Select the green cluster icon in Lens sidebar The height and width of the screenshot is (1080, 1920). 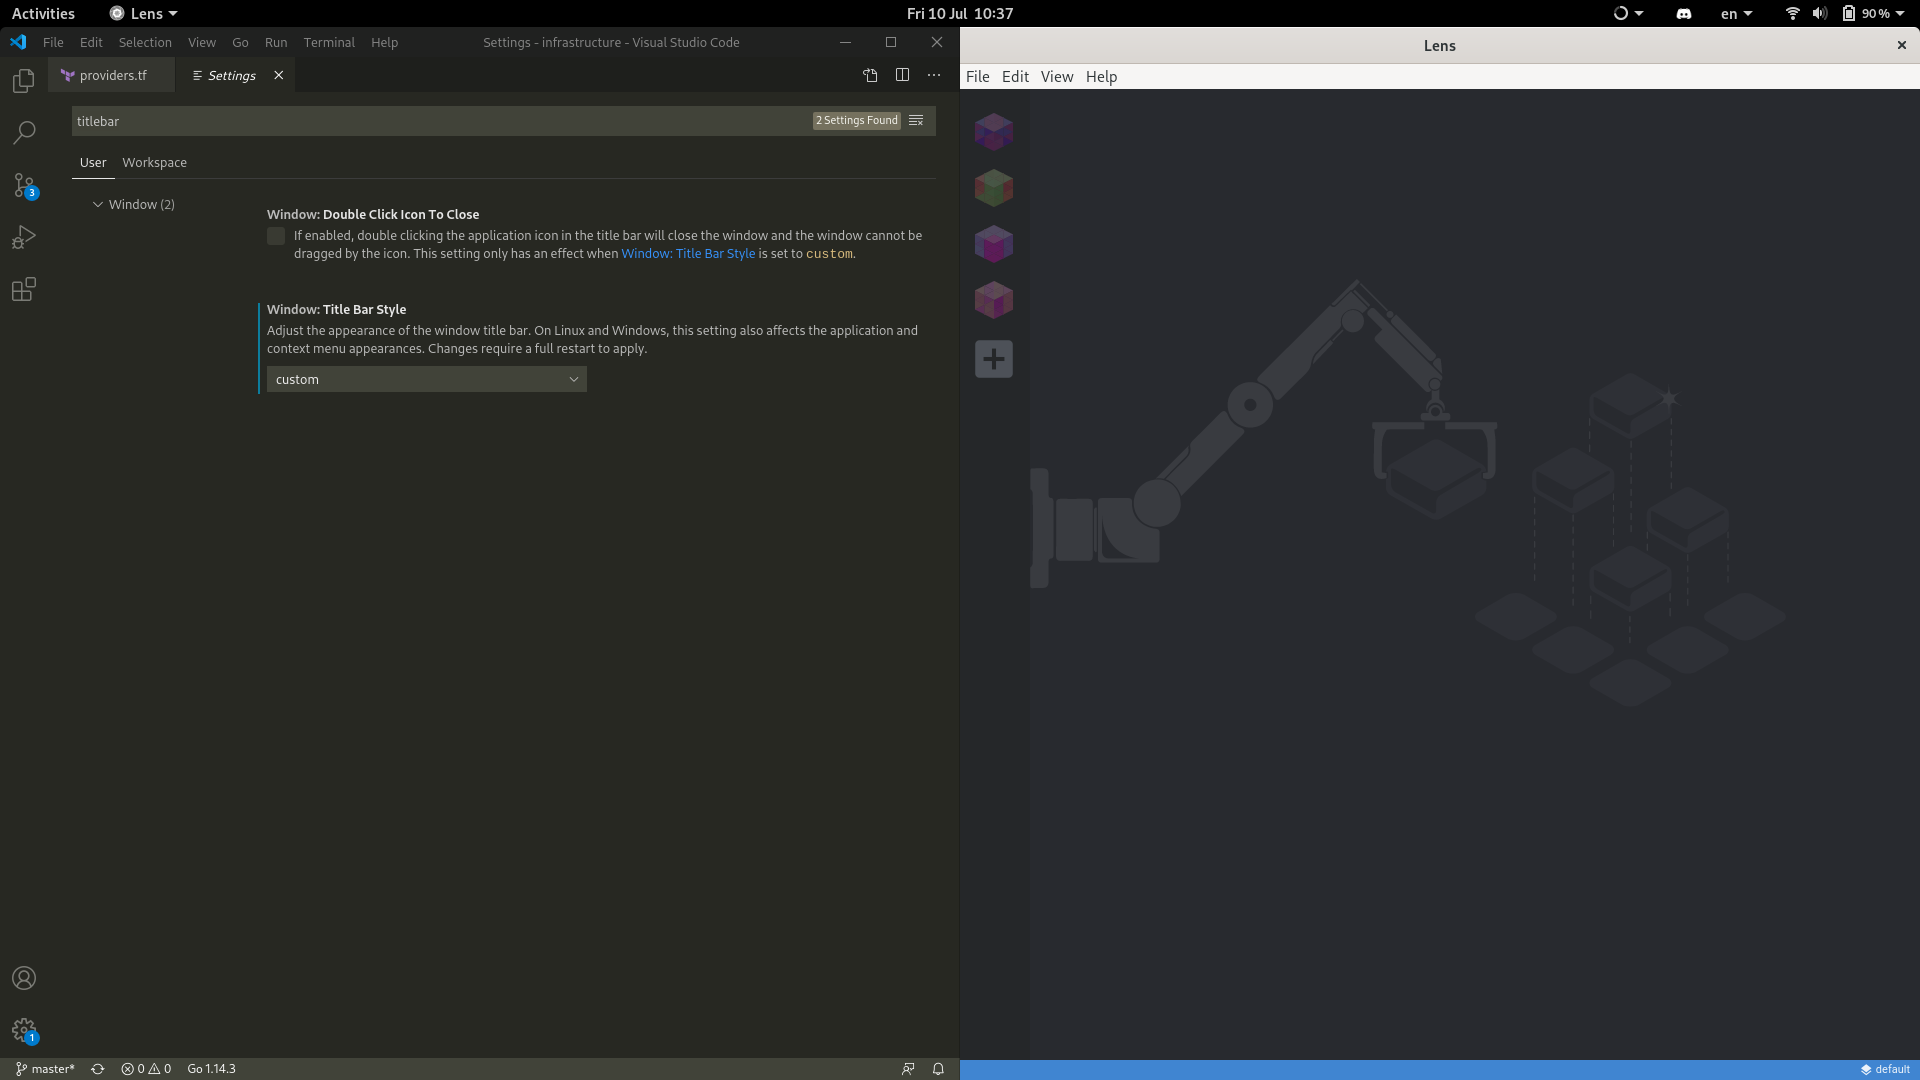(993, 187)
